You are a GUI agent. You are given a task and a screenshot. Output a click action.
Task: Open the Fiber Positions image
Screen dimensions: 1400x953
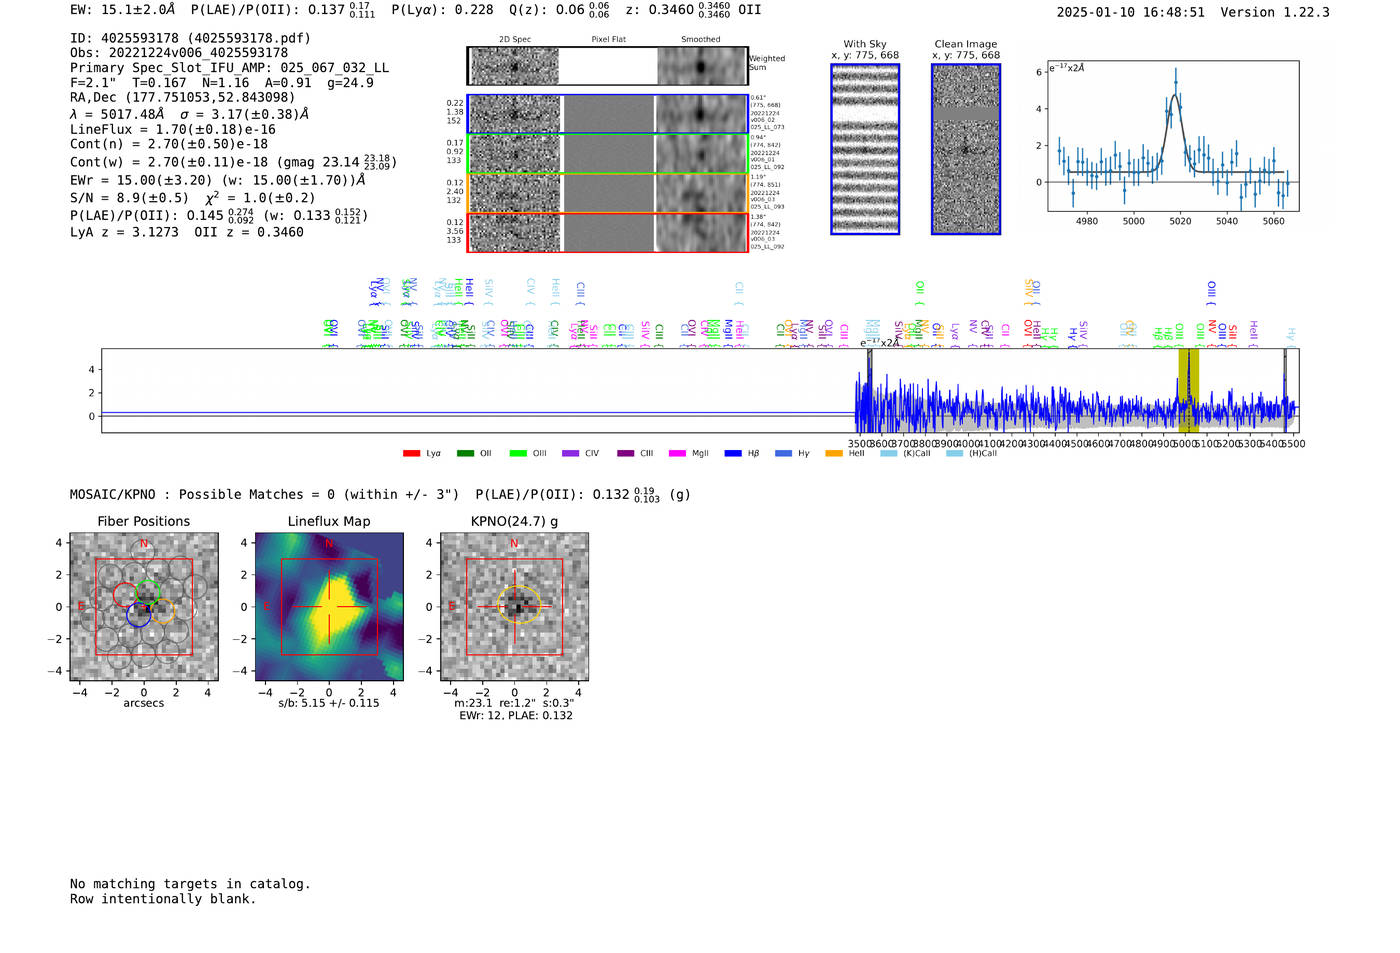(x=144, y=607)
